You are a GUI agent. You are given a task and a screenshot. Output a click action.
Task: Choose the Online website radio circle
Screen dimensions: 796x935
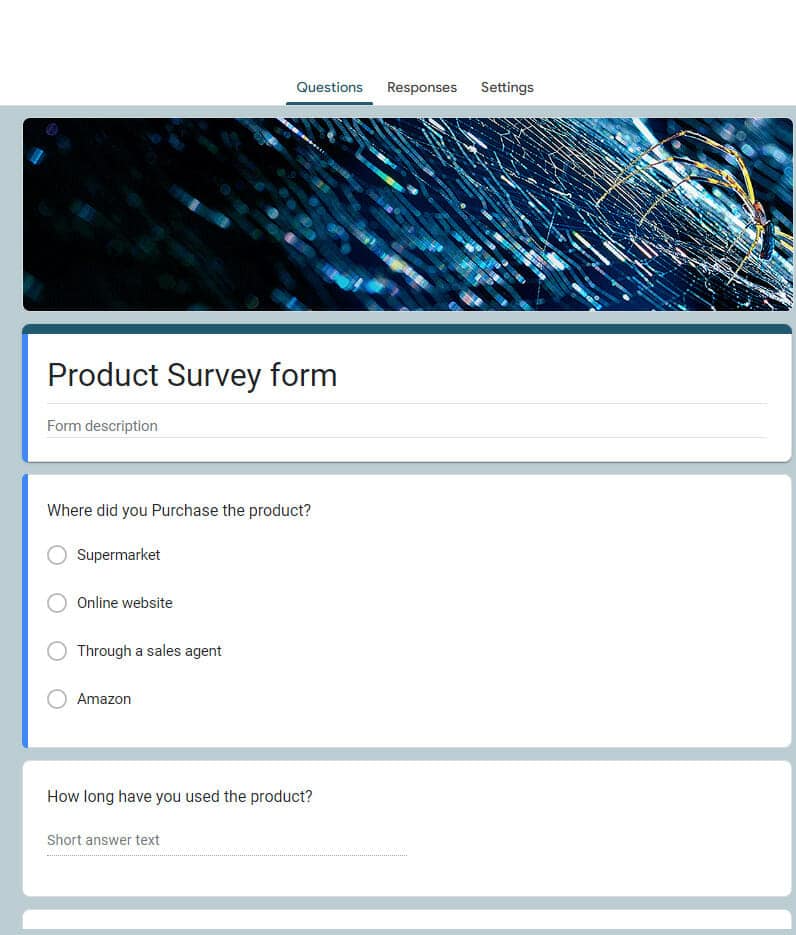[x=57, y=603]
